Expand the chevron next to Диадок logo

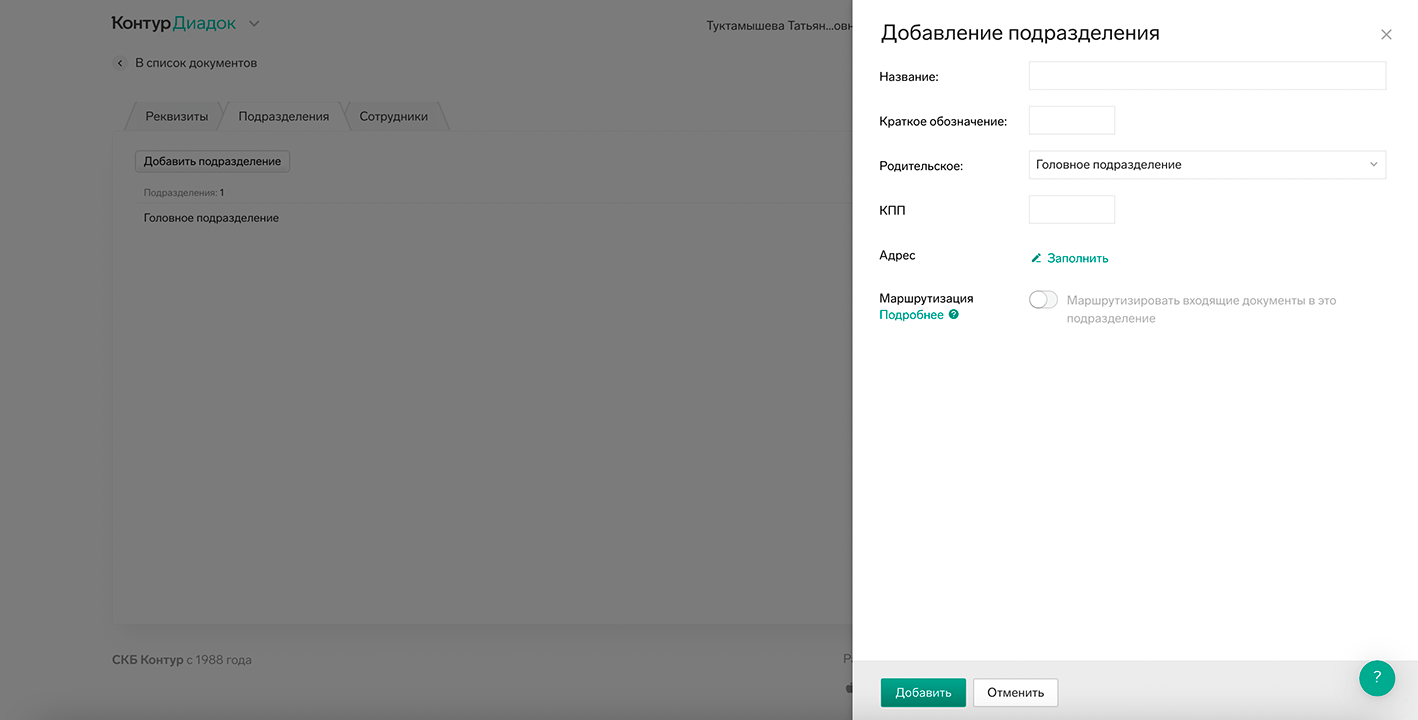point(253,24)
